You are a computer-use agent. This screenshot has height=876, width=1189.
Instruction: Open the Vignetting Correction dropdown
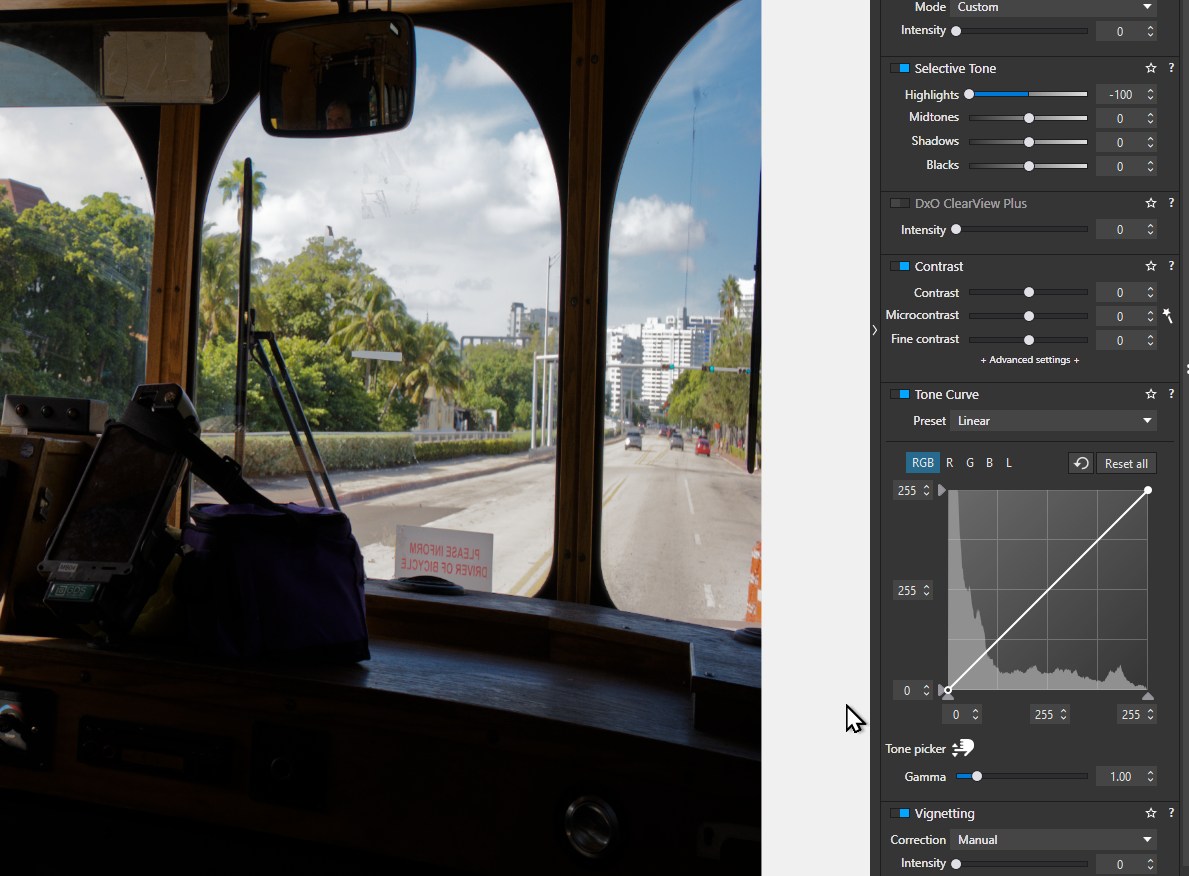pyautogui.click(x=1053, y=840)
